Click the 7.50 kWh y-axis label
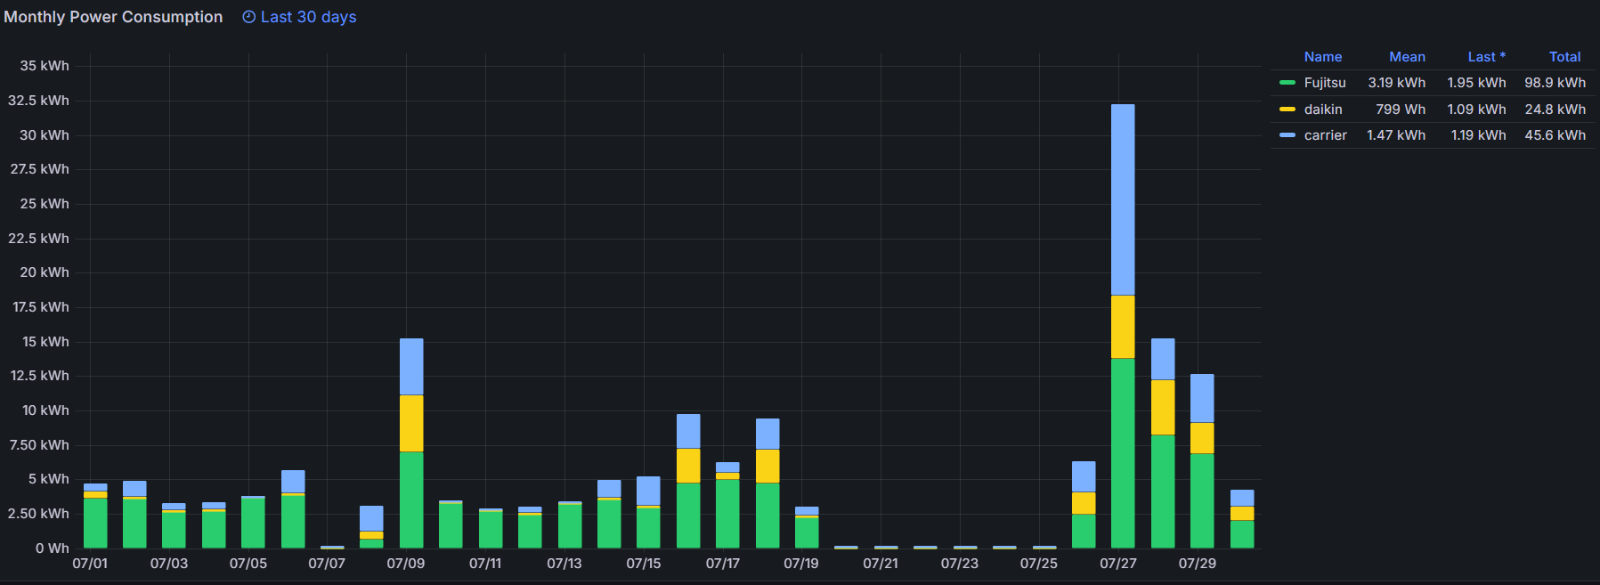Screen dimensions: 1600x585 click(40, 445)
